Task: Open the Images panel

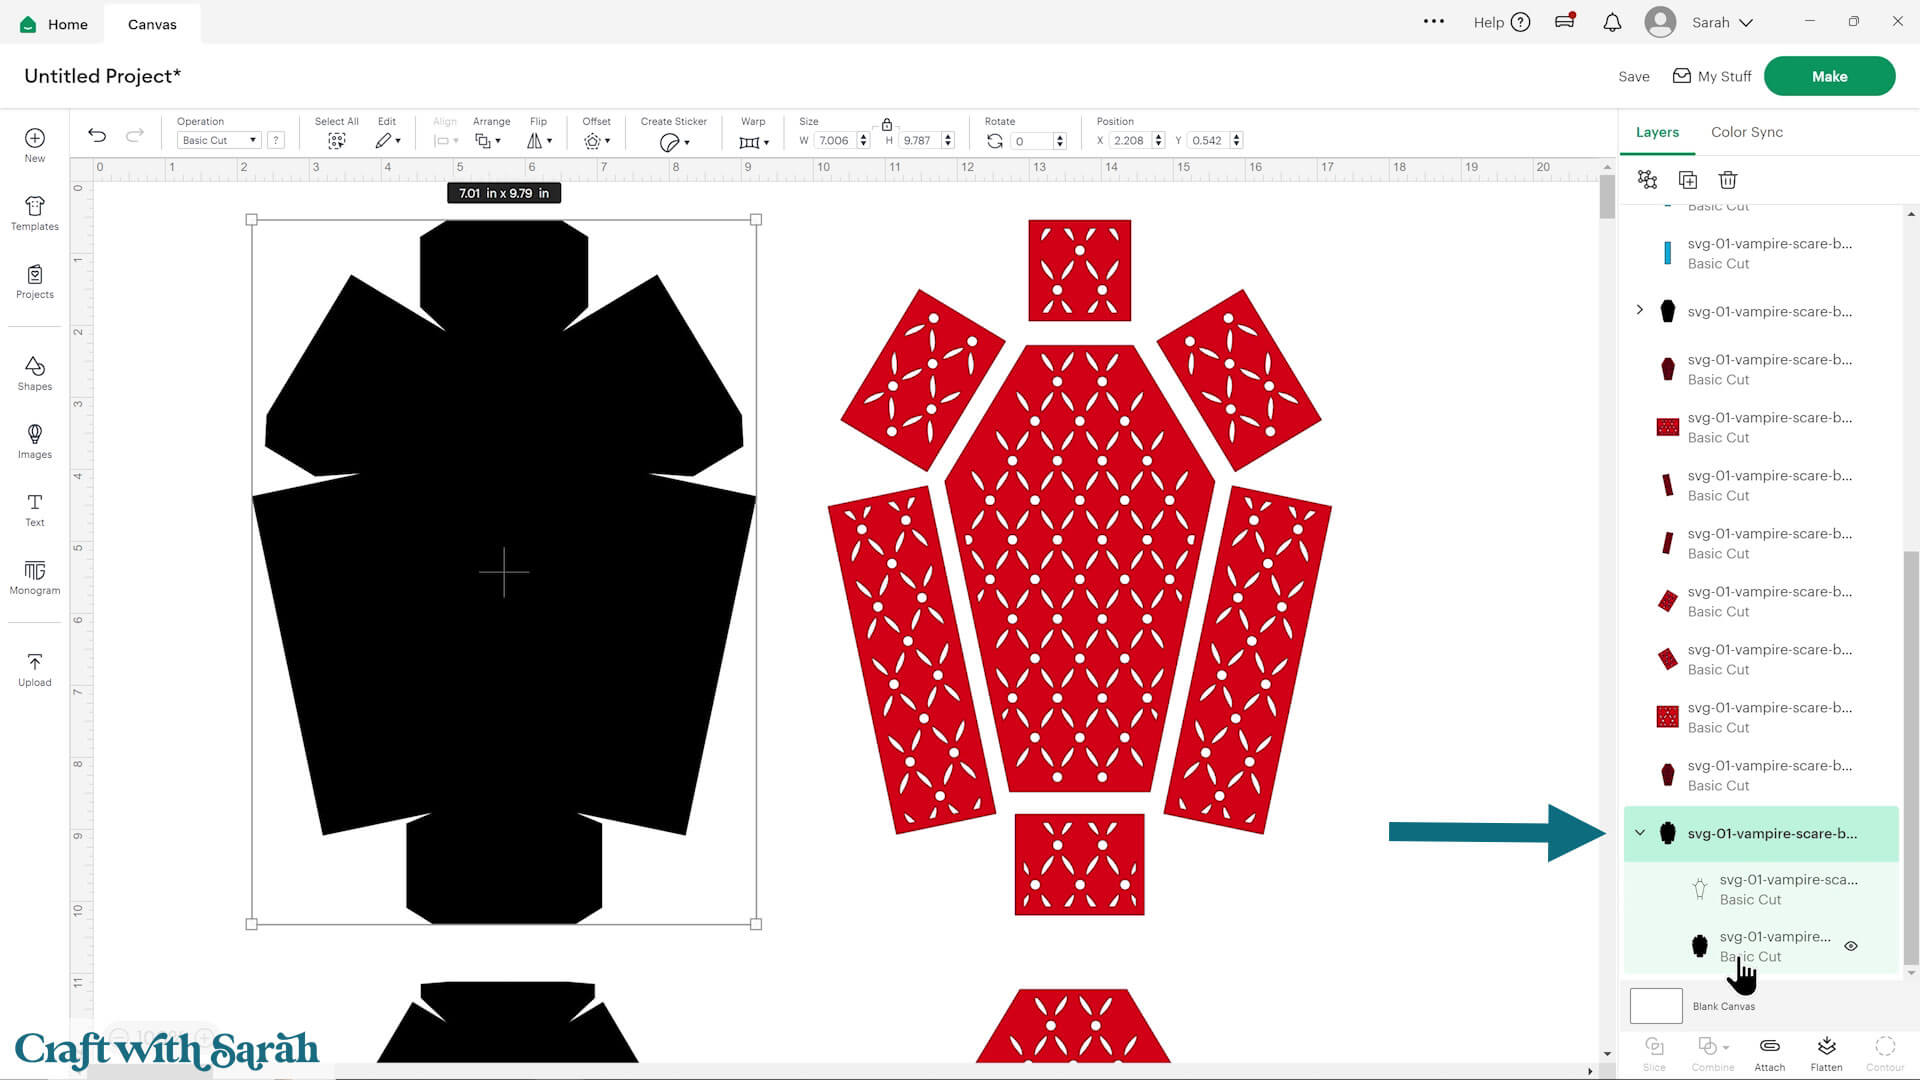Action: click(34, 440)
